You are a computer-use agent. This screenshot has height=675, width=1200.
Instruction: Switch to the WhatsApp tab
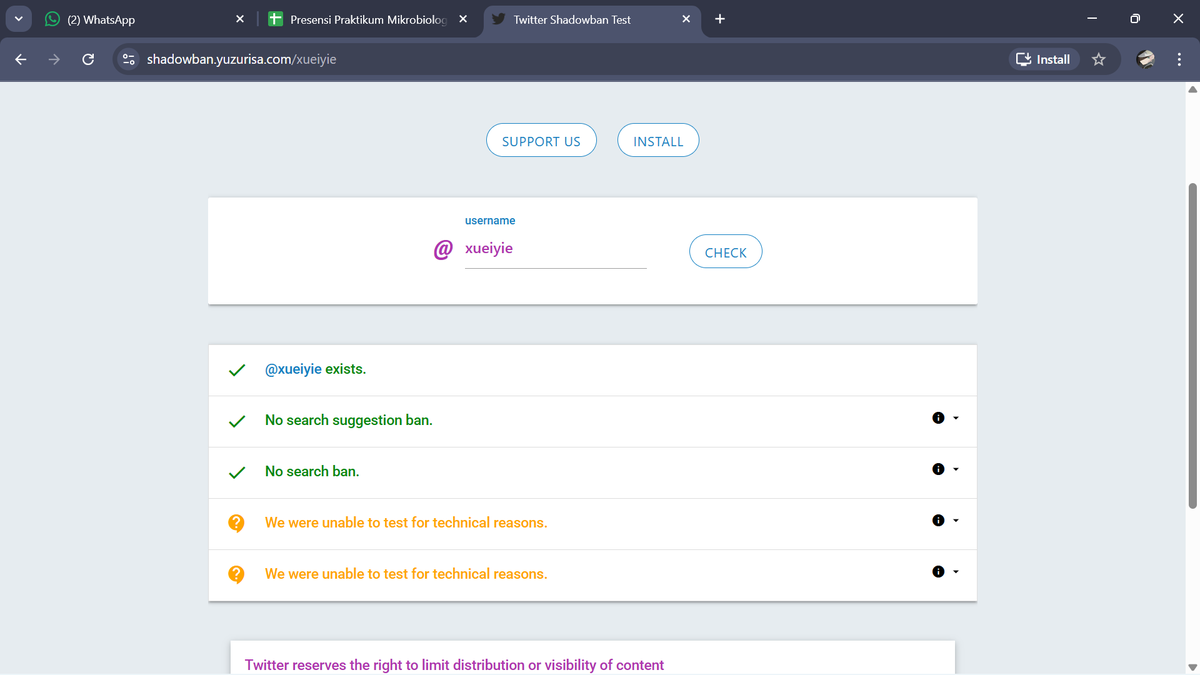pos(143,19)
